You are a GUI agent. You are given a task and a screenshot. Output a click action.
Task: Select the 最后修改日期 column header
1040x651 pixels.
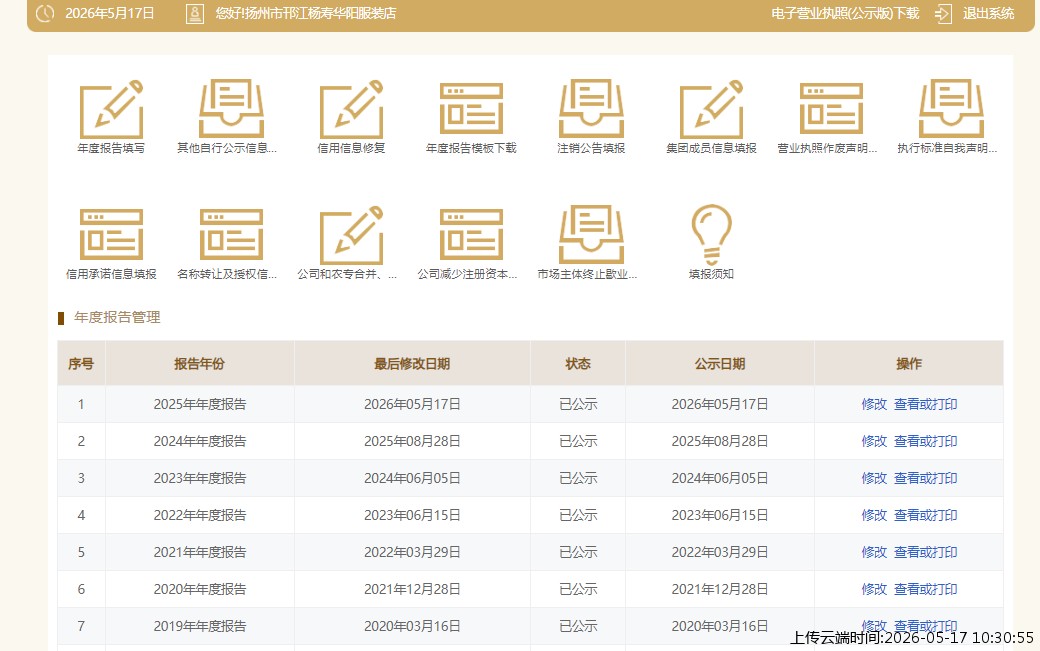[x=412, y=363]
